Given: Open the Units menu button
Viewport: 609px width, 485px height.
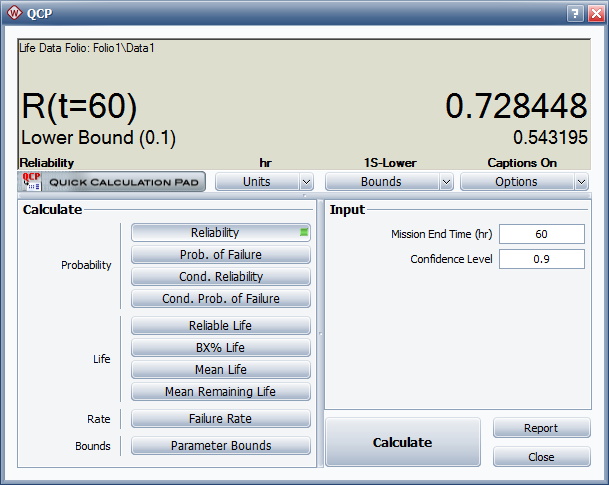Looking at the screenshot, I should click(257, 182).
